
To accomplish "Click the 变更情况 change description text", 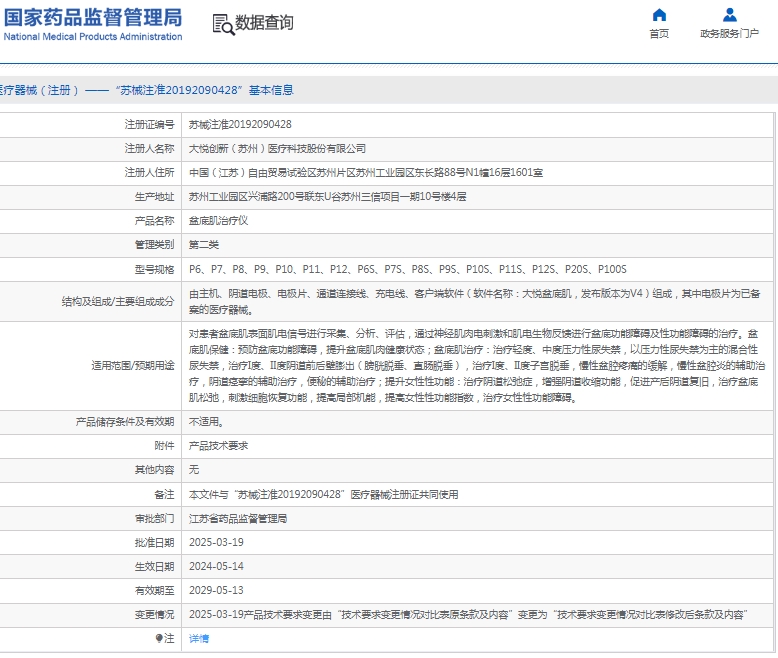I will point(468,615).
